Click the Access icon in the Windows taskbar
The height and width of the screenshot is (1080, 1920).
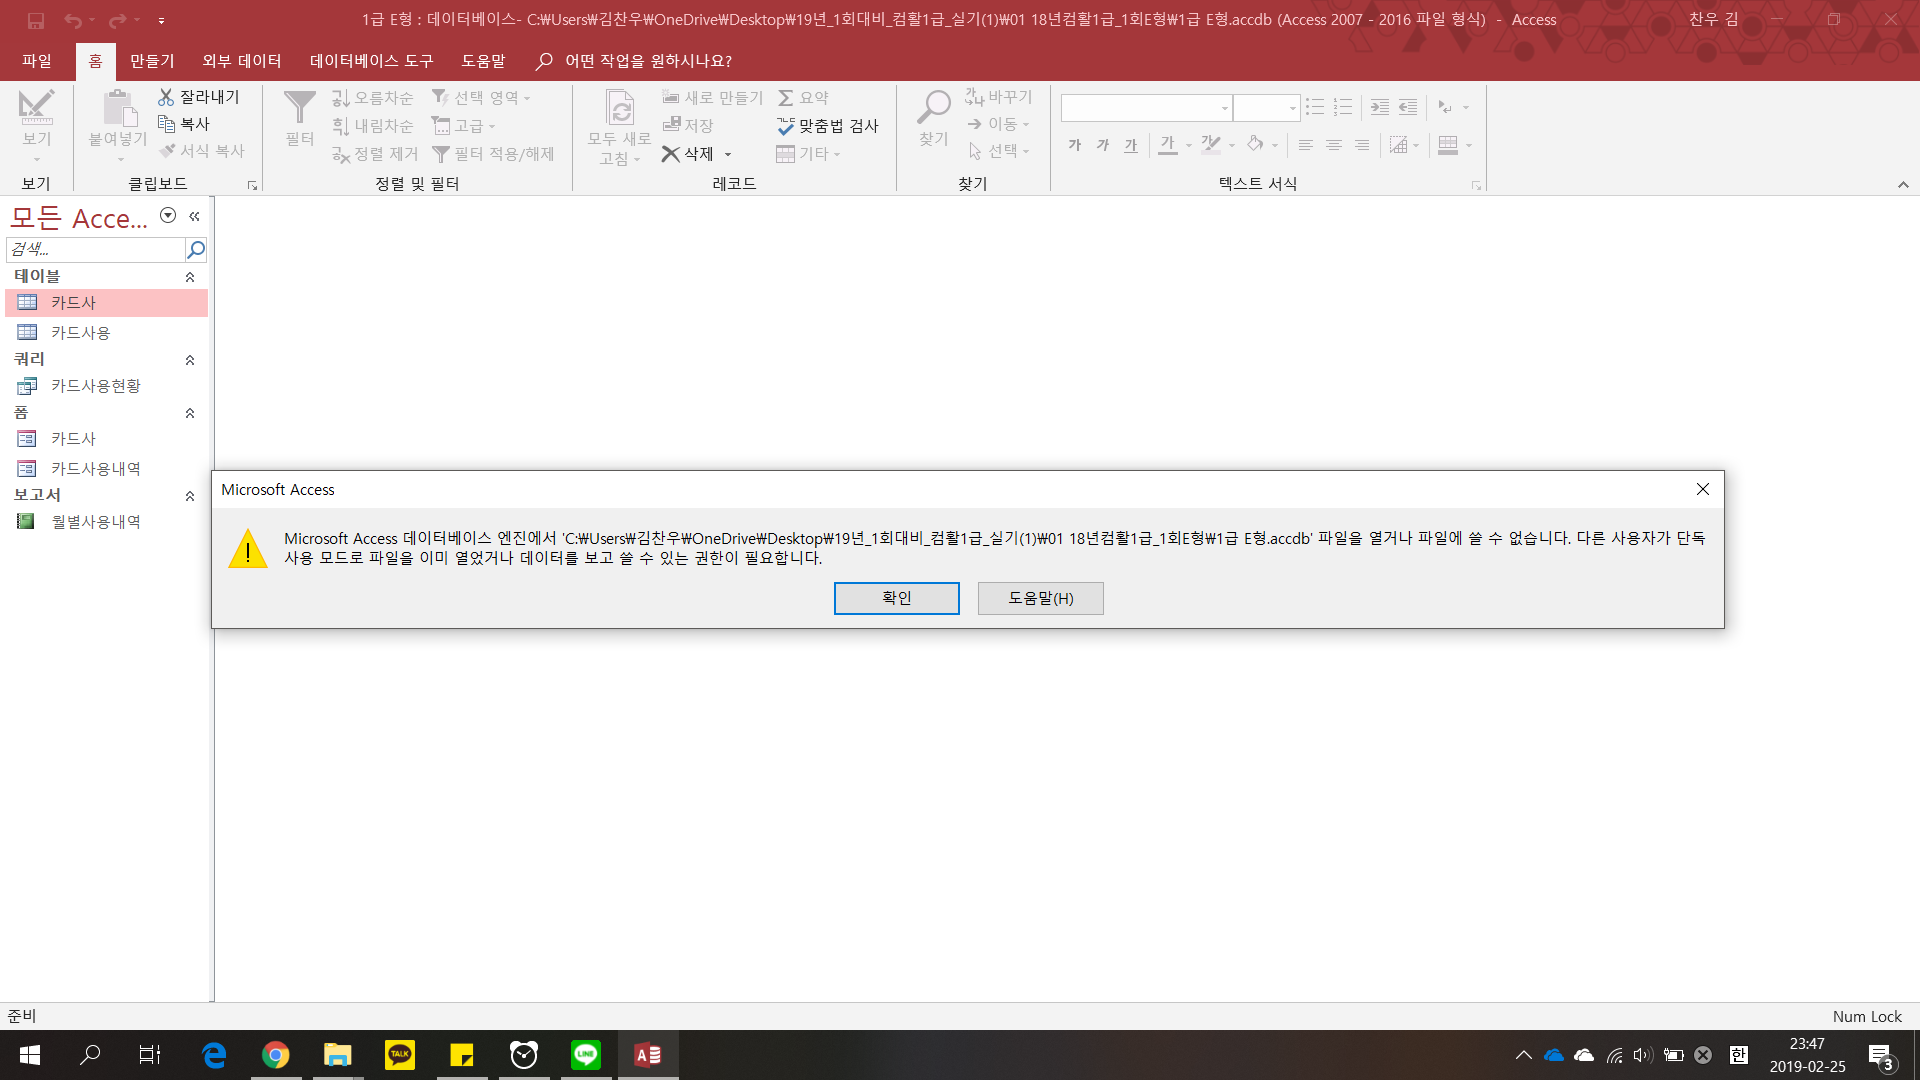(x=648, y=1055)
